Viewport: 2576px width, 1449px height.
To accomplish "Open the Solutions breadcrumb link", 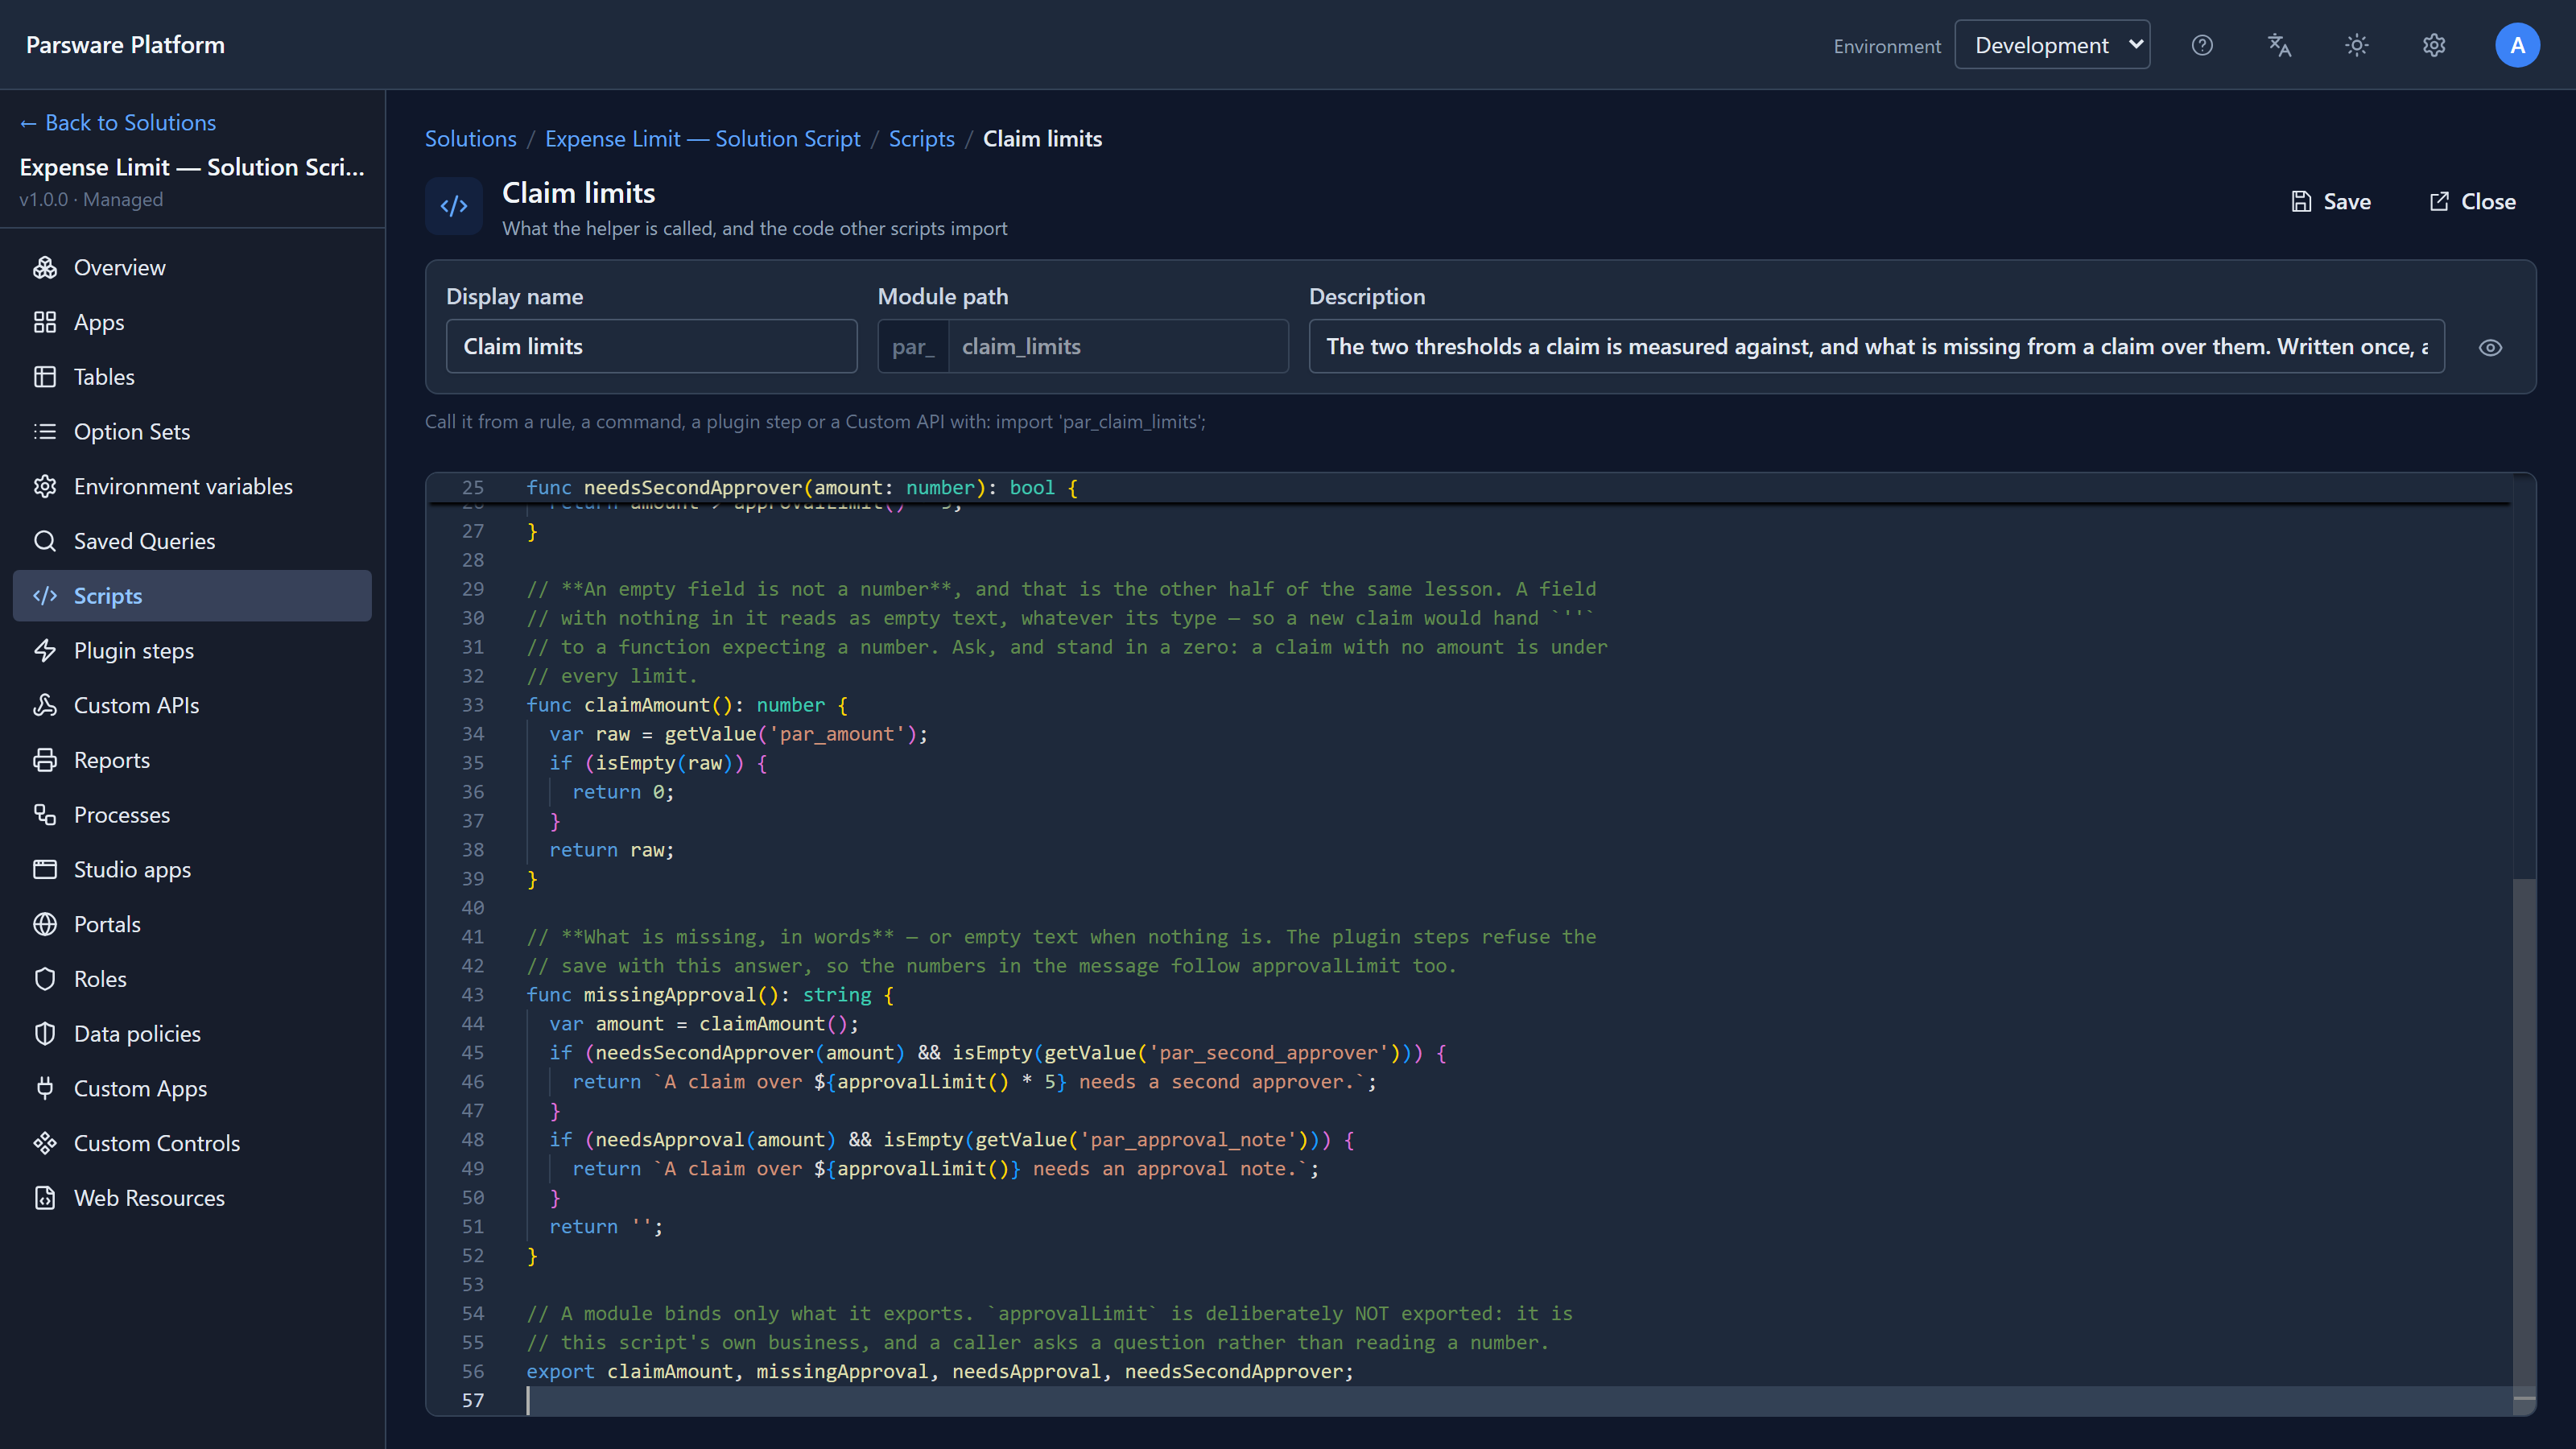I will point(471,139).
